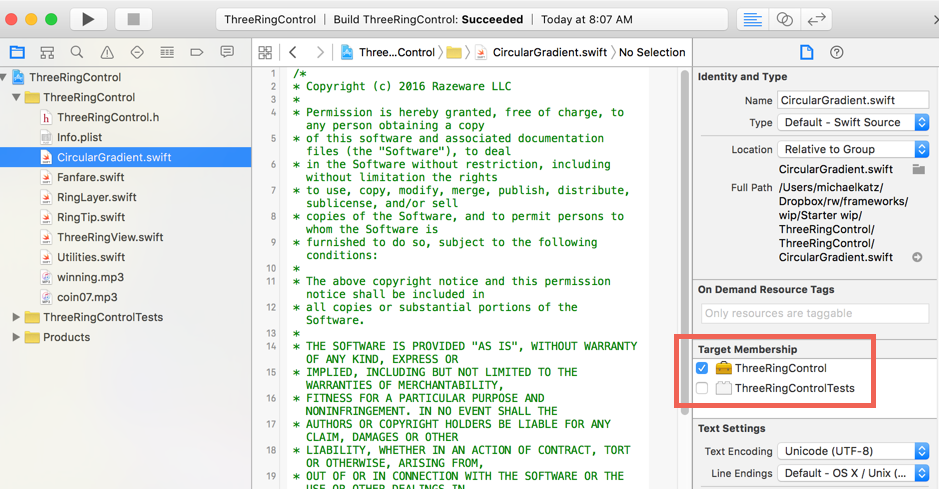Stop the running scheme
The height and width of the screenshot is (489, 939).
(x=134, y=19)
